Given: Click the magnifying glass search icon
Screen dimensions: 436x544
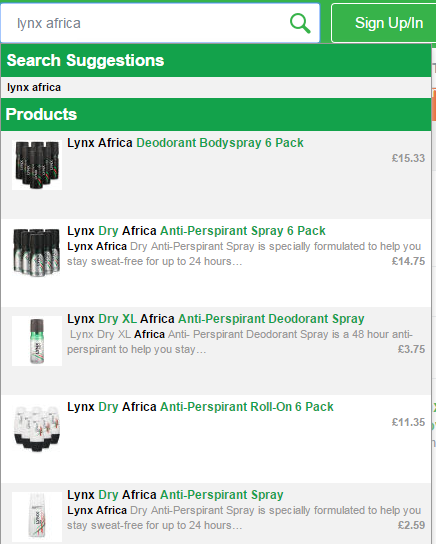Looking at the screenshot, I should [300, 23].
